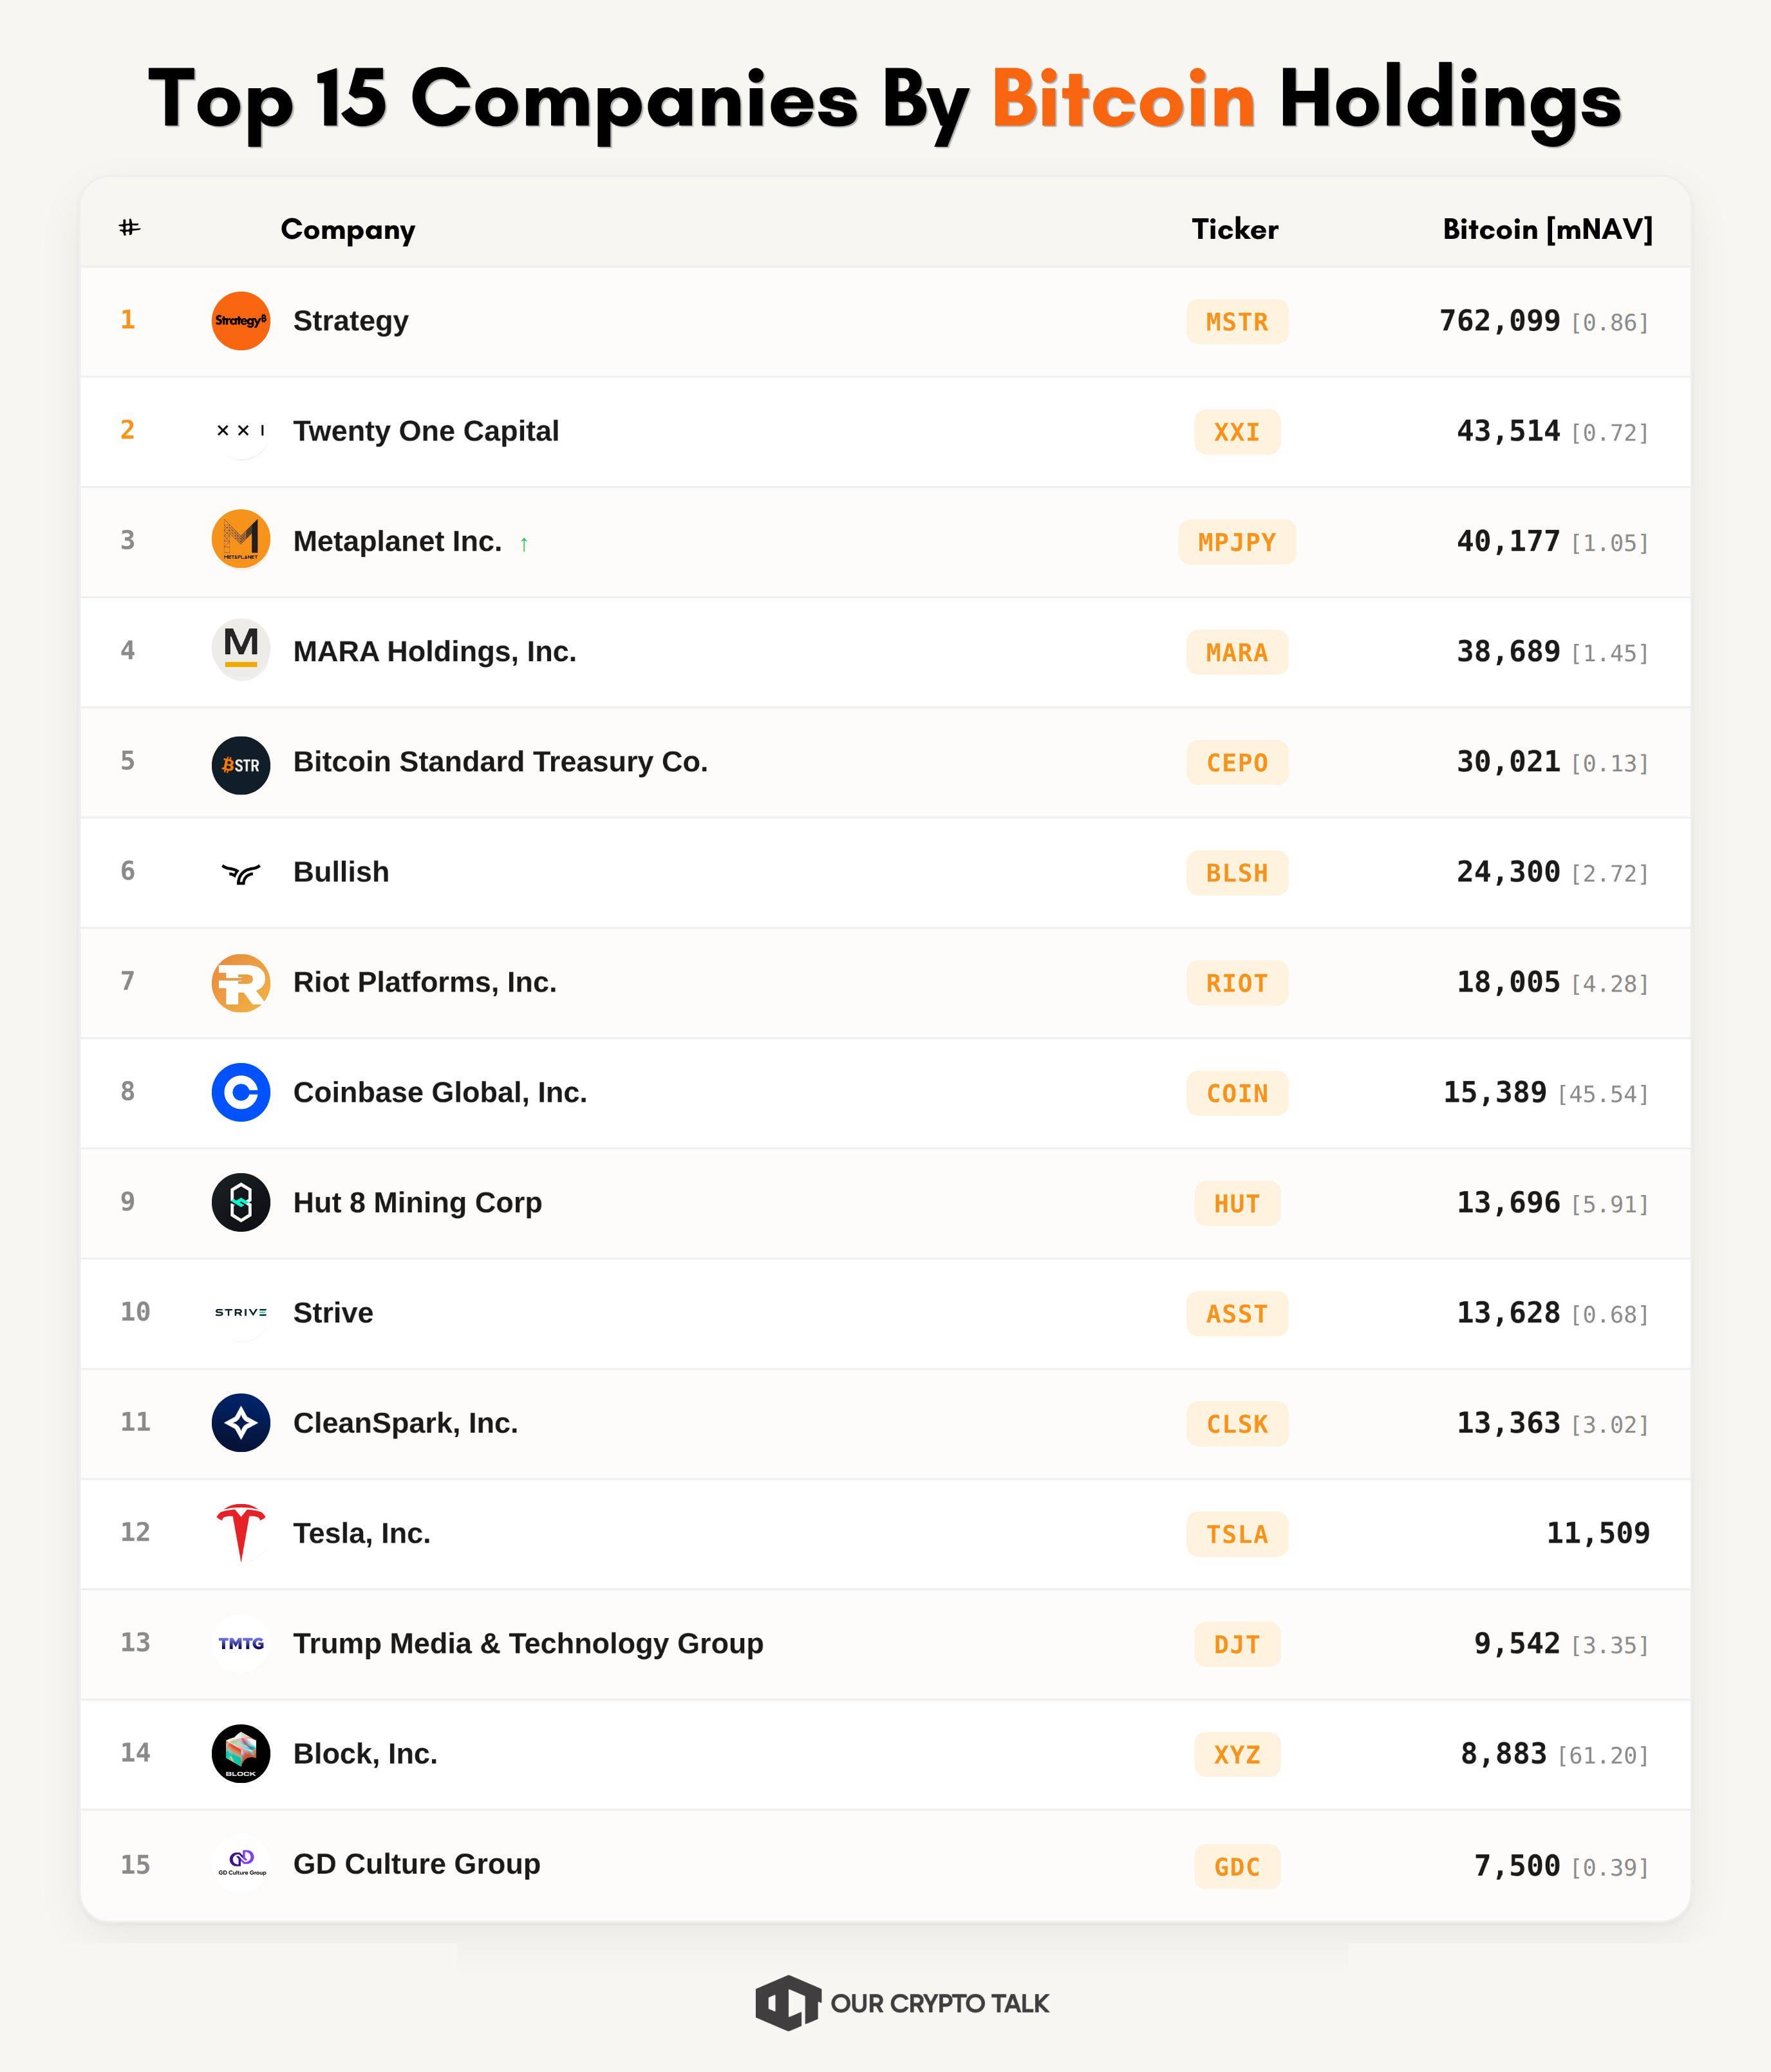Click the Bitcoin Standard Treasury logo

pyautogui.click(x=241, y=765)
